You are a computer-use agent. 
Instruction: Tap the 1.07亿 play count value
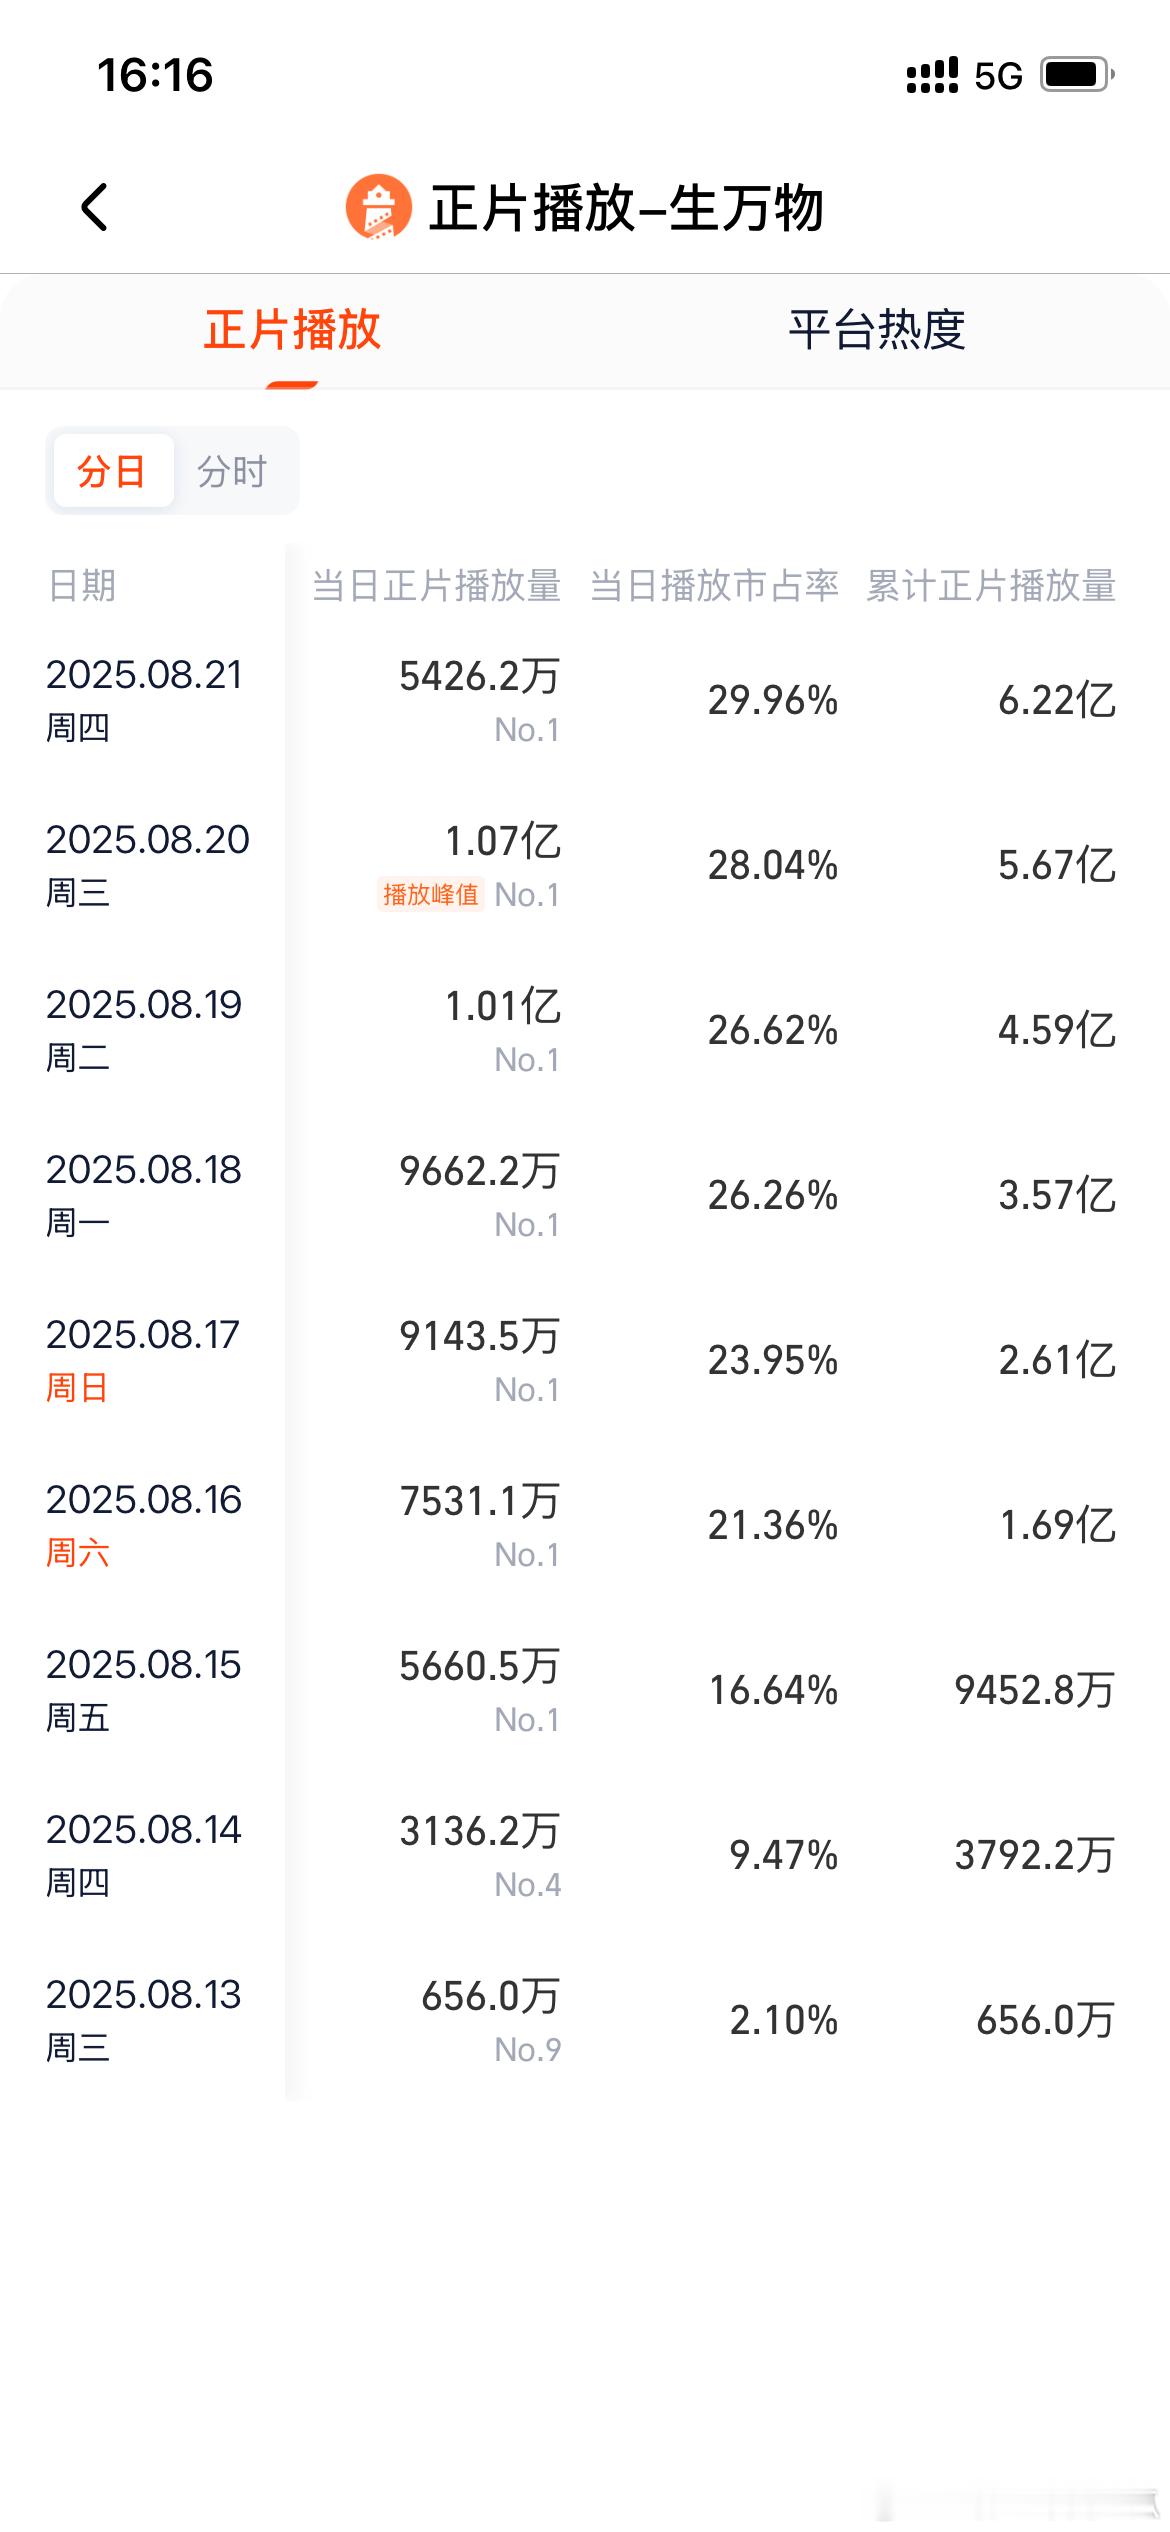(x=503, y=841)
